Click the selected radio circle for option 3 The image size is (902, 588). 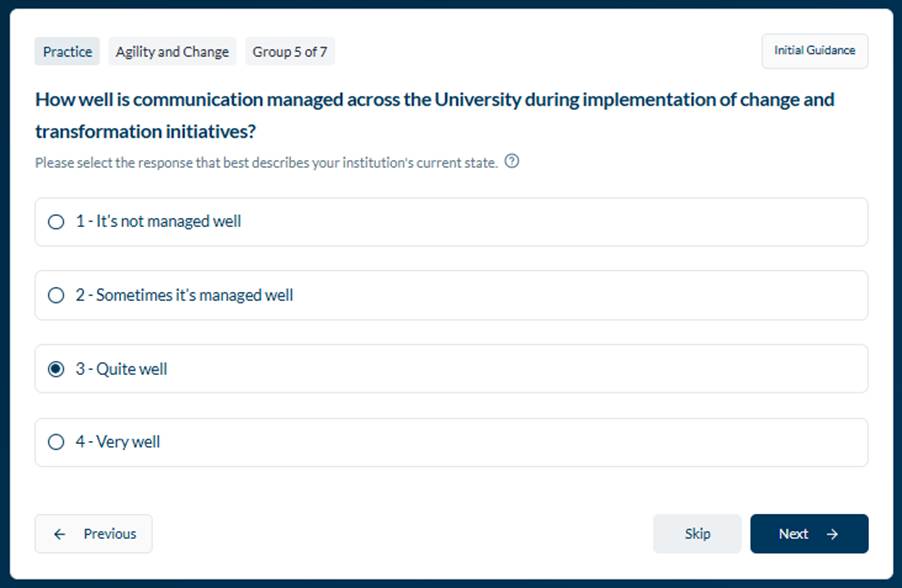tap(56, 369)
